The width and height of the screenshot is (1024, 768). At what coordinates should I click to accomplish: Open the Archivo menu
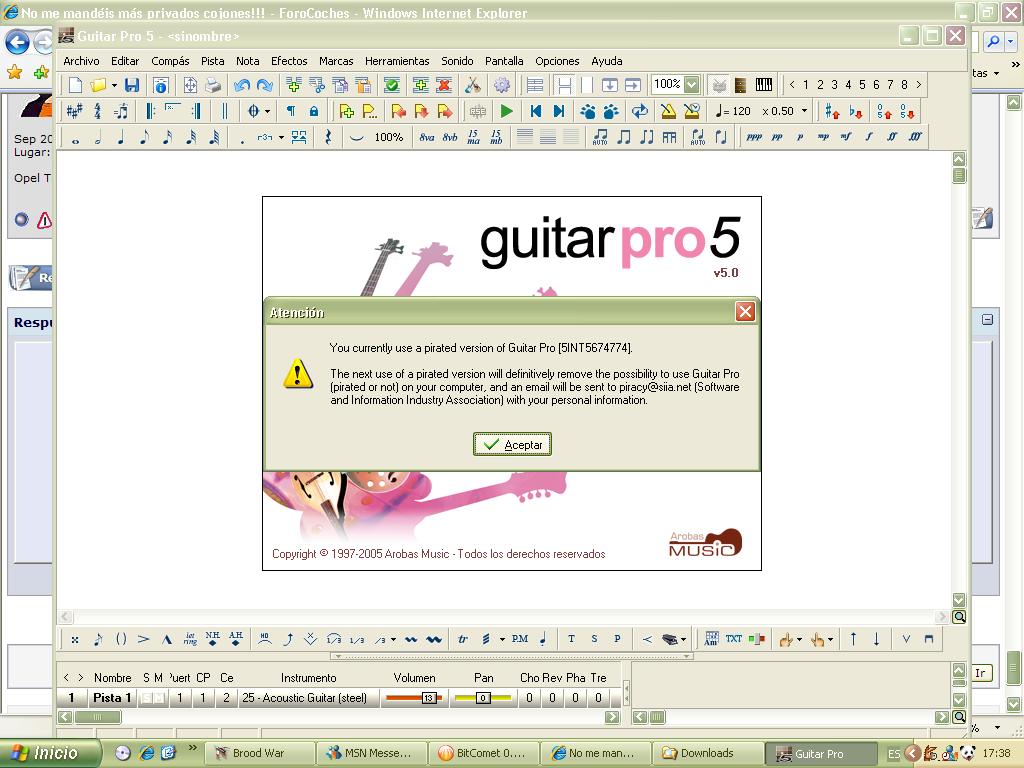(x=81, y=61)
